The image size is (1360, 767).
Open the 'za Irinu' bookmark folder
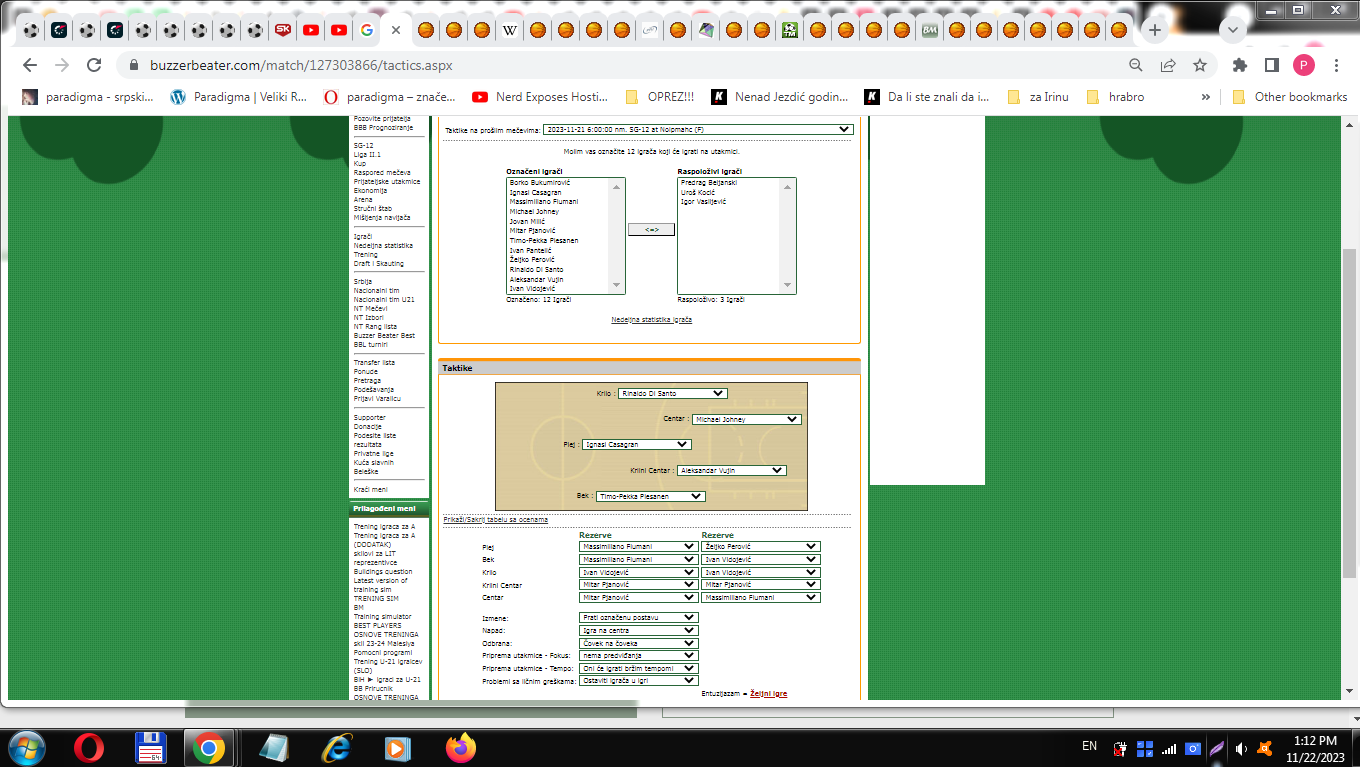coord(1037,97)
